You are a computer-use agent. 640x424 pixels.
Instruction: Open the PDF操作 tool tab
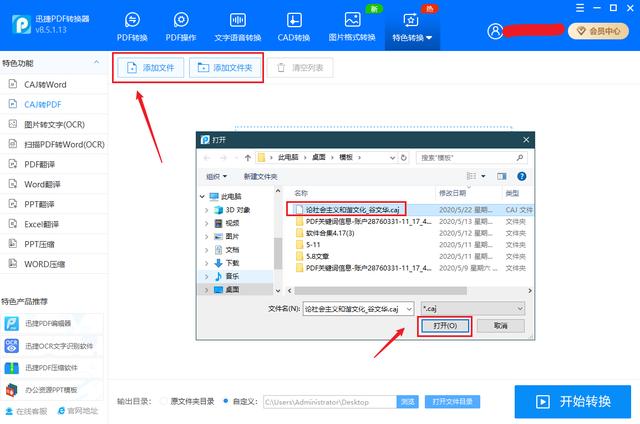coord(181,27)
